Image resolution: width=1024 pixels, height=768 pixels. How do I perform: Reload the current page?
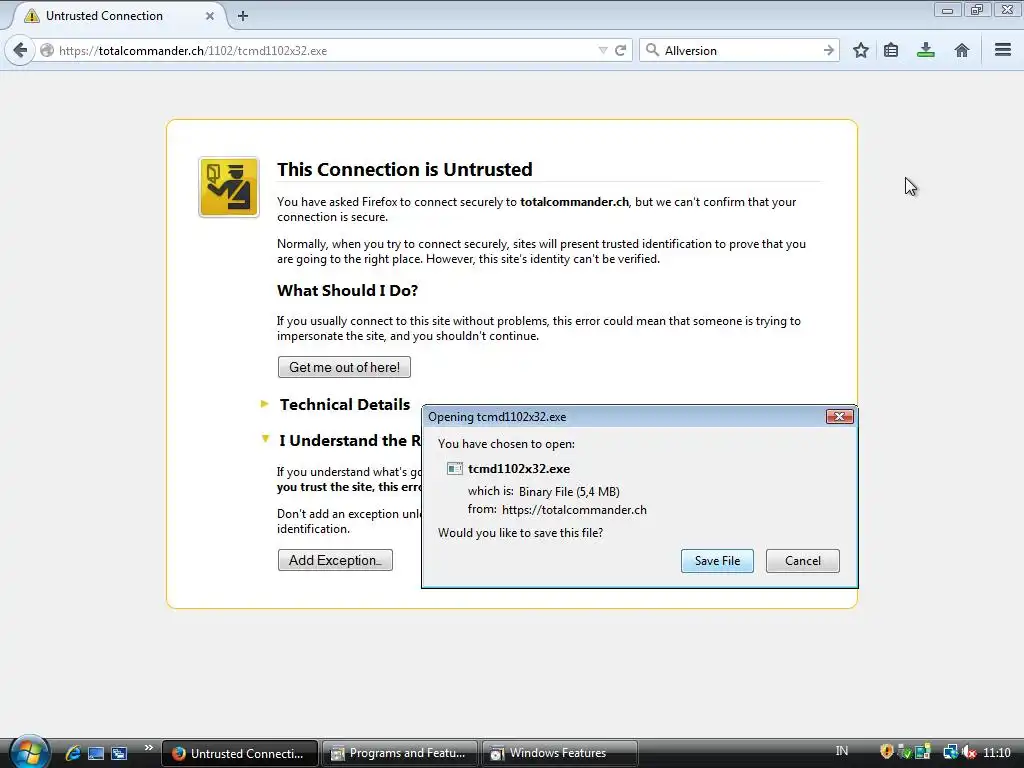(620, 50)
